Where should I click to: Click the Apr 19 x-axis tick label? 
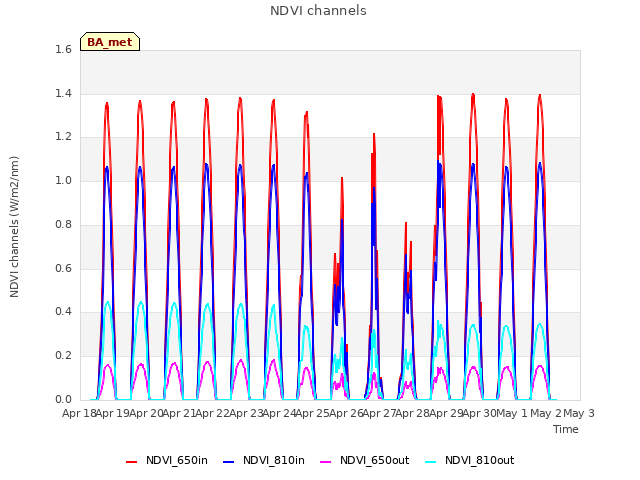click(x=113, y=413)
